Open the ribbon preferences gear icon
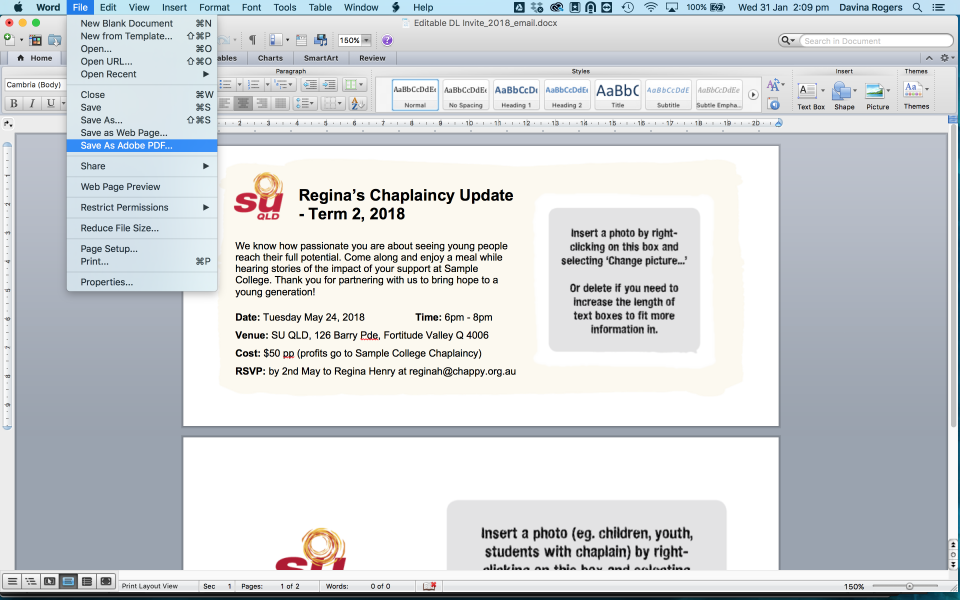Image resolution: width=960 pixels, height=600 pixels. coord(945,58)
